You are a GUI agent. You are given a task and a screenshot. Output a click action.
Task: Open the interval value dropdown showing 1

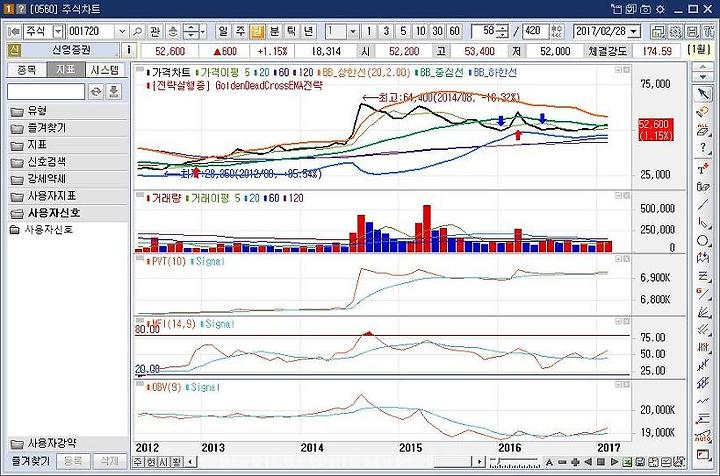coord(352,32)
